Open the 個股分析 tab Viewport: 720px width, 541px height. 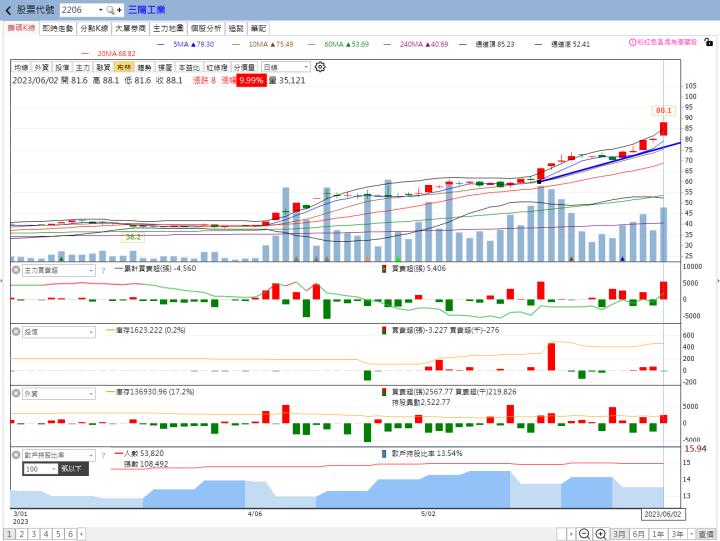[x=205, y=29]
